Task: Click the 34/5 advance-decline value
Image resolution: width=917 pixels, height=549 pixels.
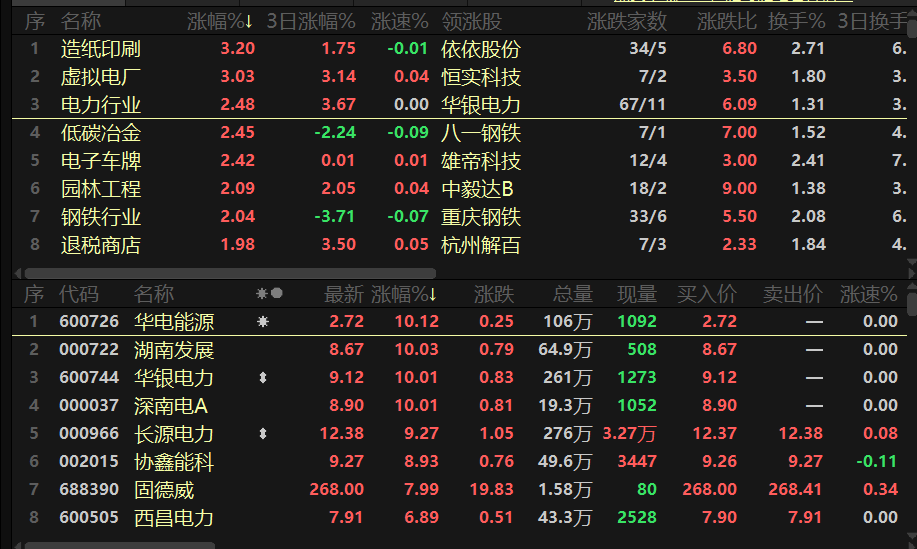Action: pos(647,49)
